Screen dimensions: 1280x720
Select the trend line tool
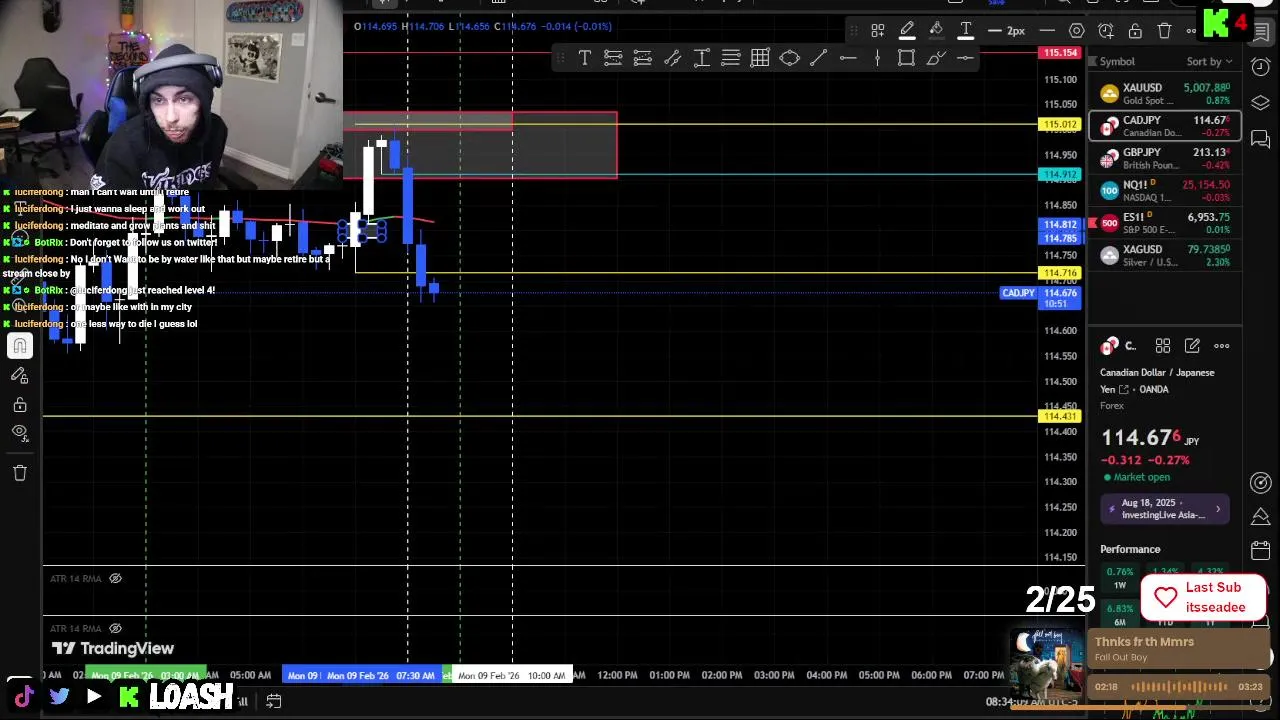pos(818,58)
